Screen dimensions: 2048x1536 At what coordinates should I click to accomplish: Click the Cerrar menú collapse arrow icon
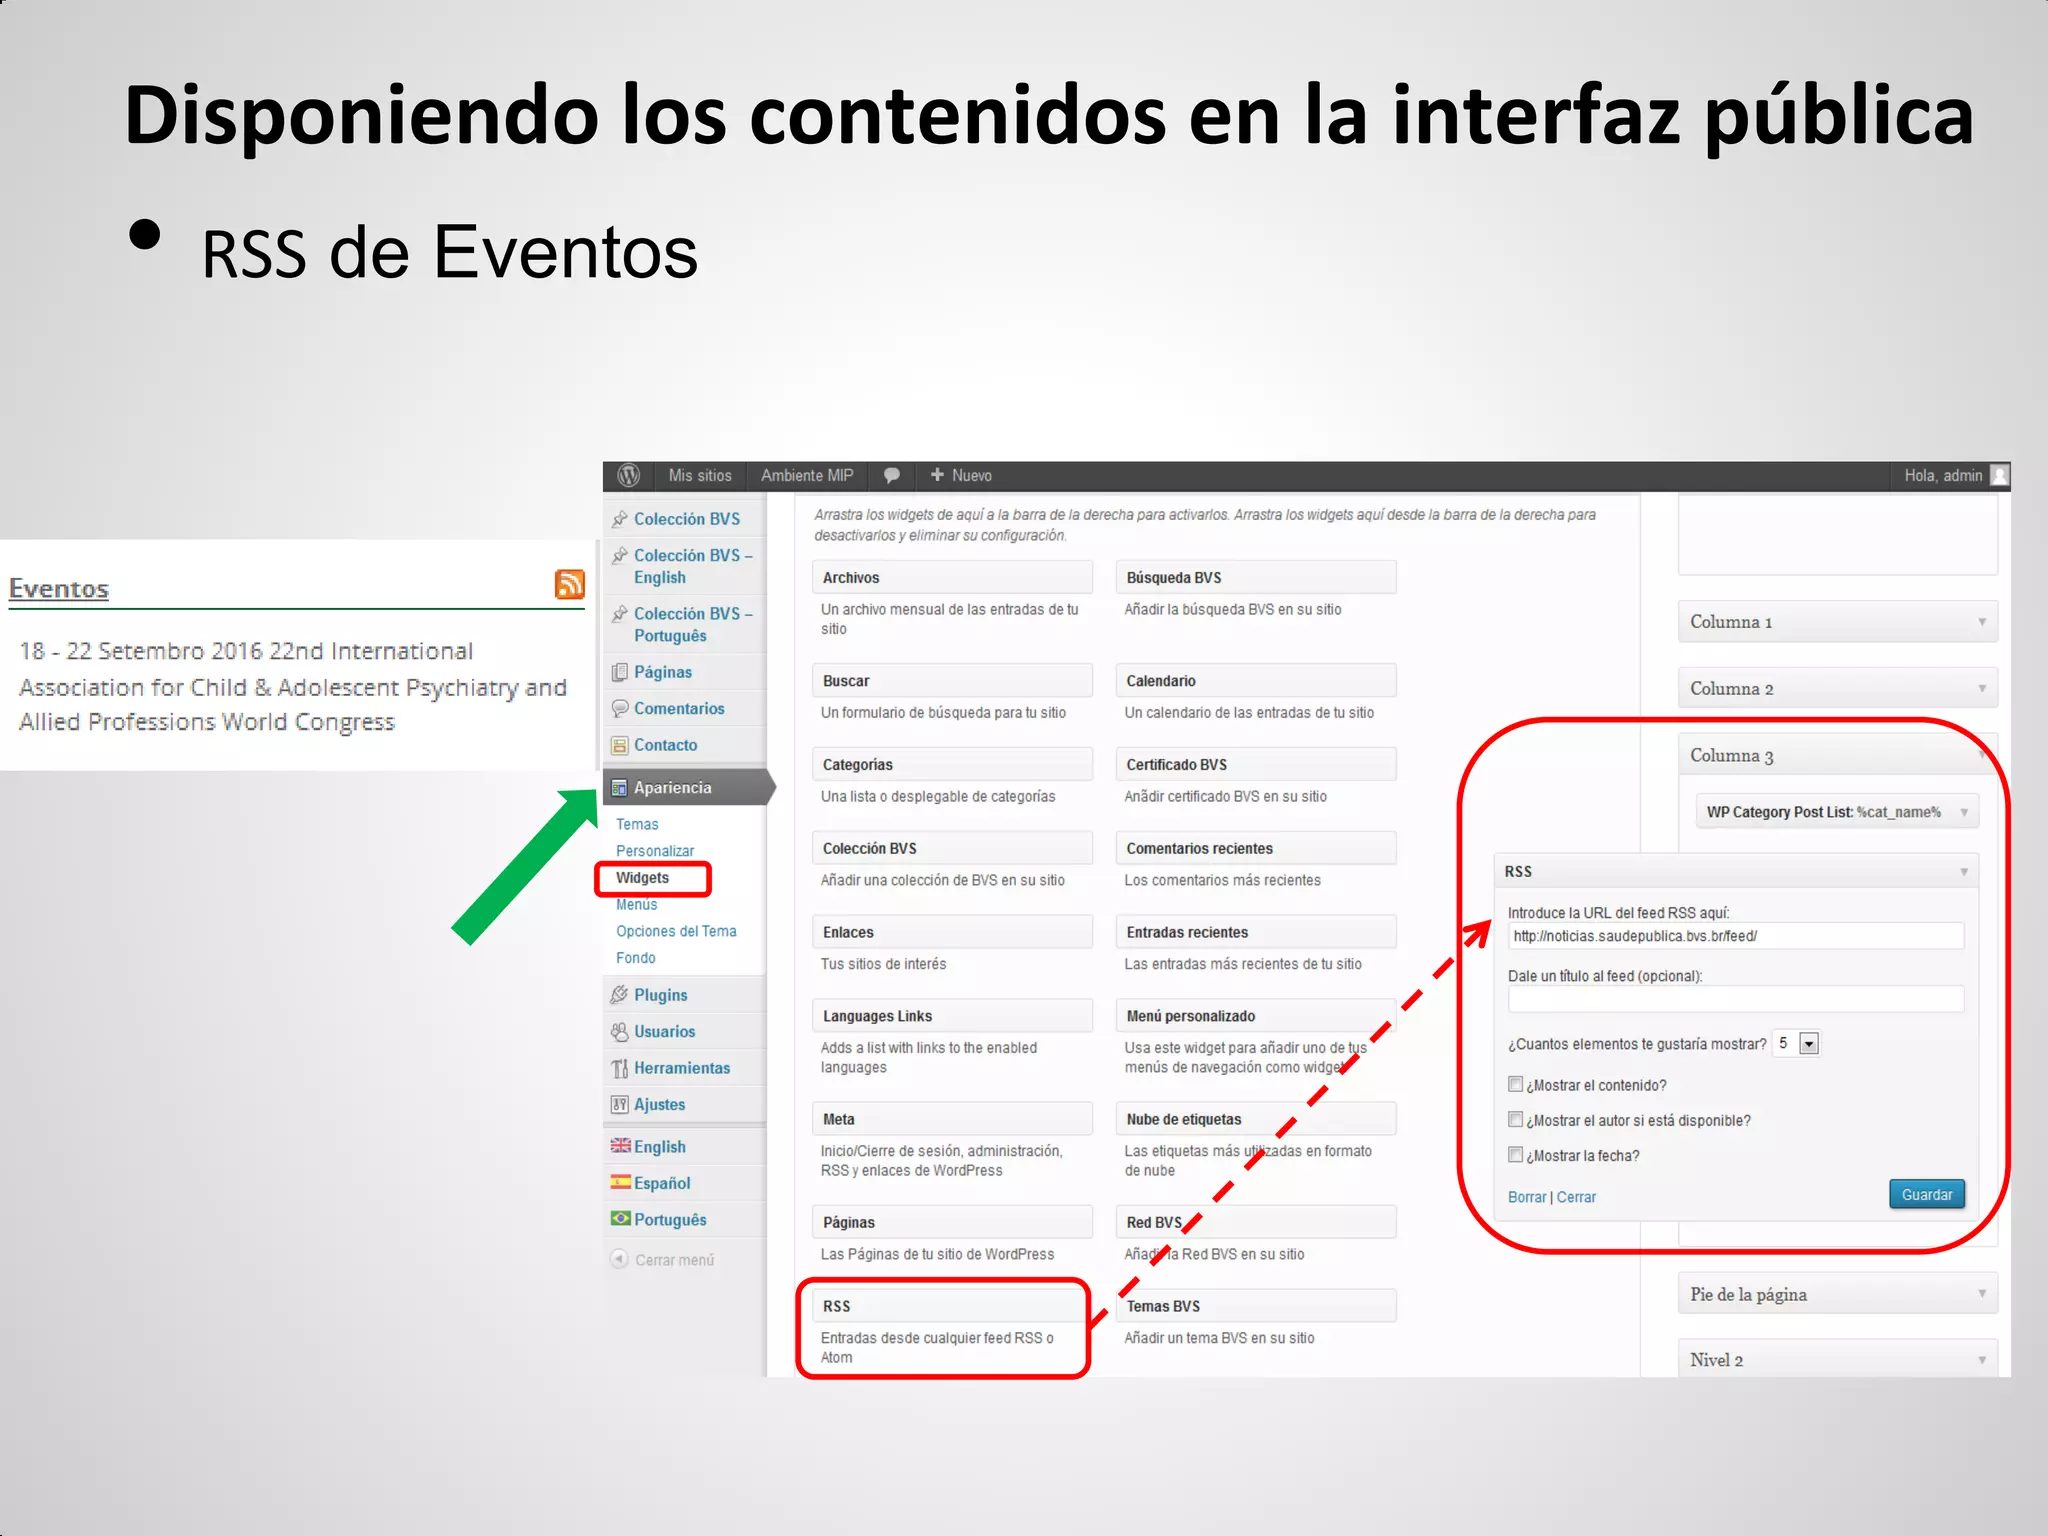pyautogui.click(x=620, y=1259)
